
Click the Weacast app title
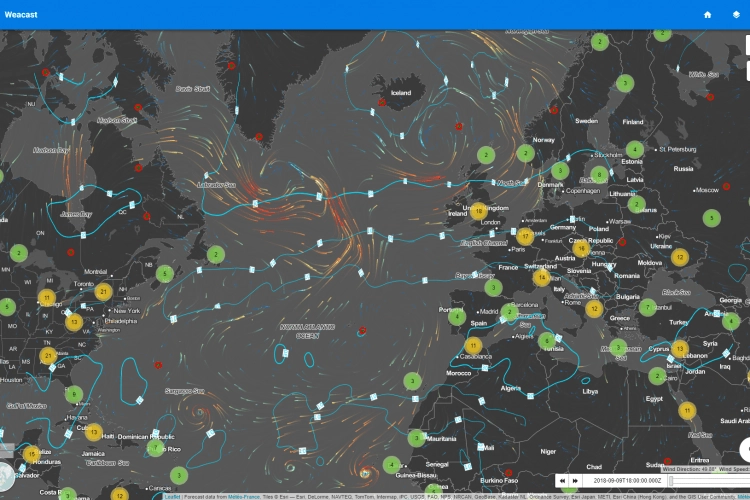[x=21, y=15]
